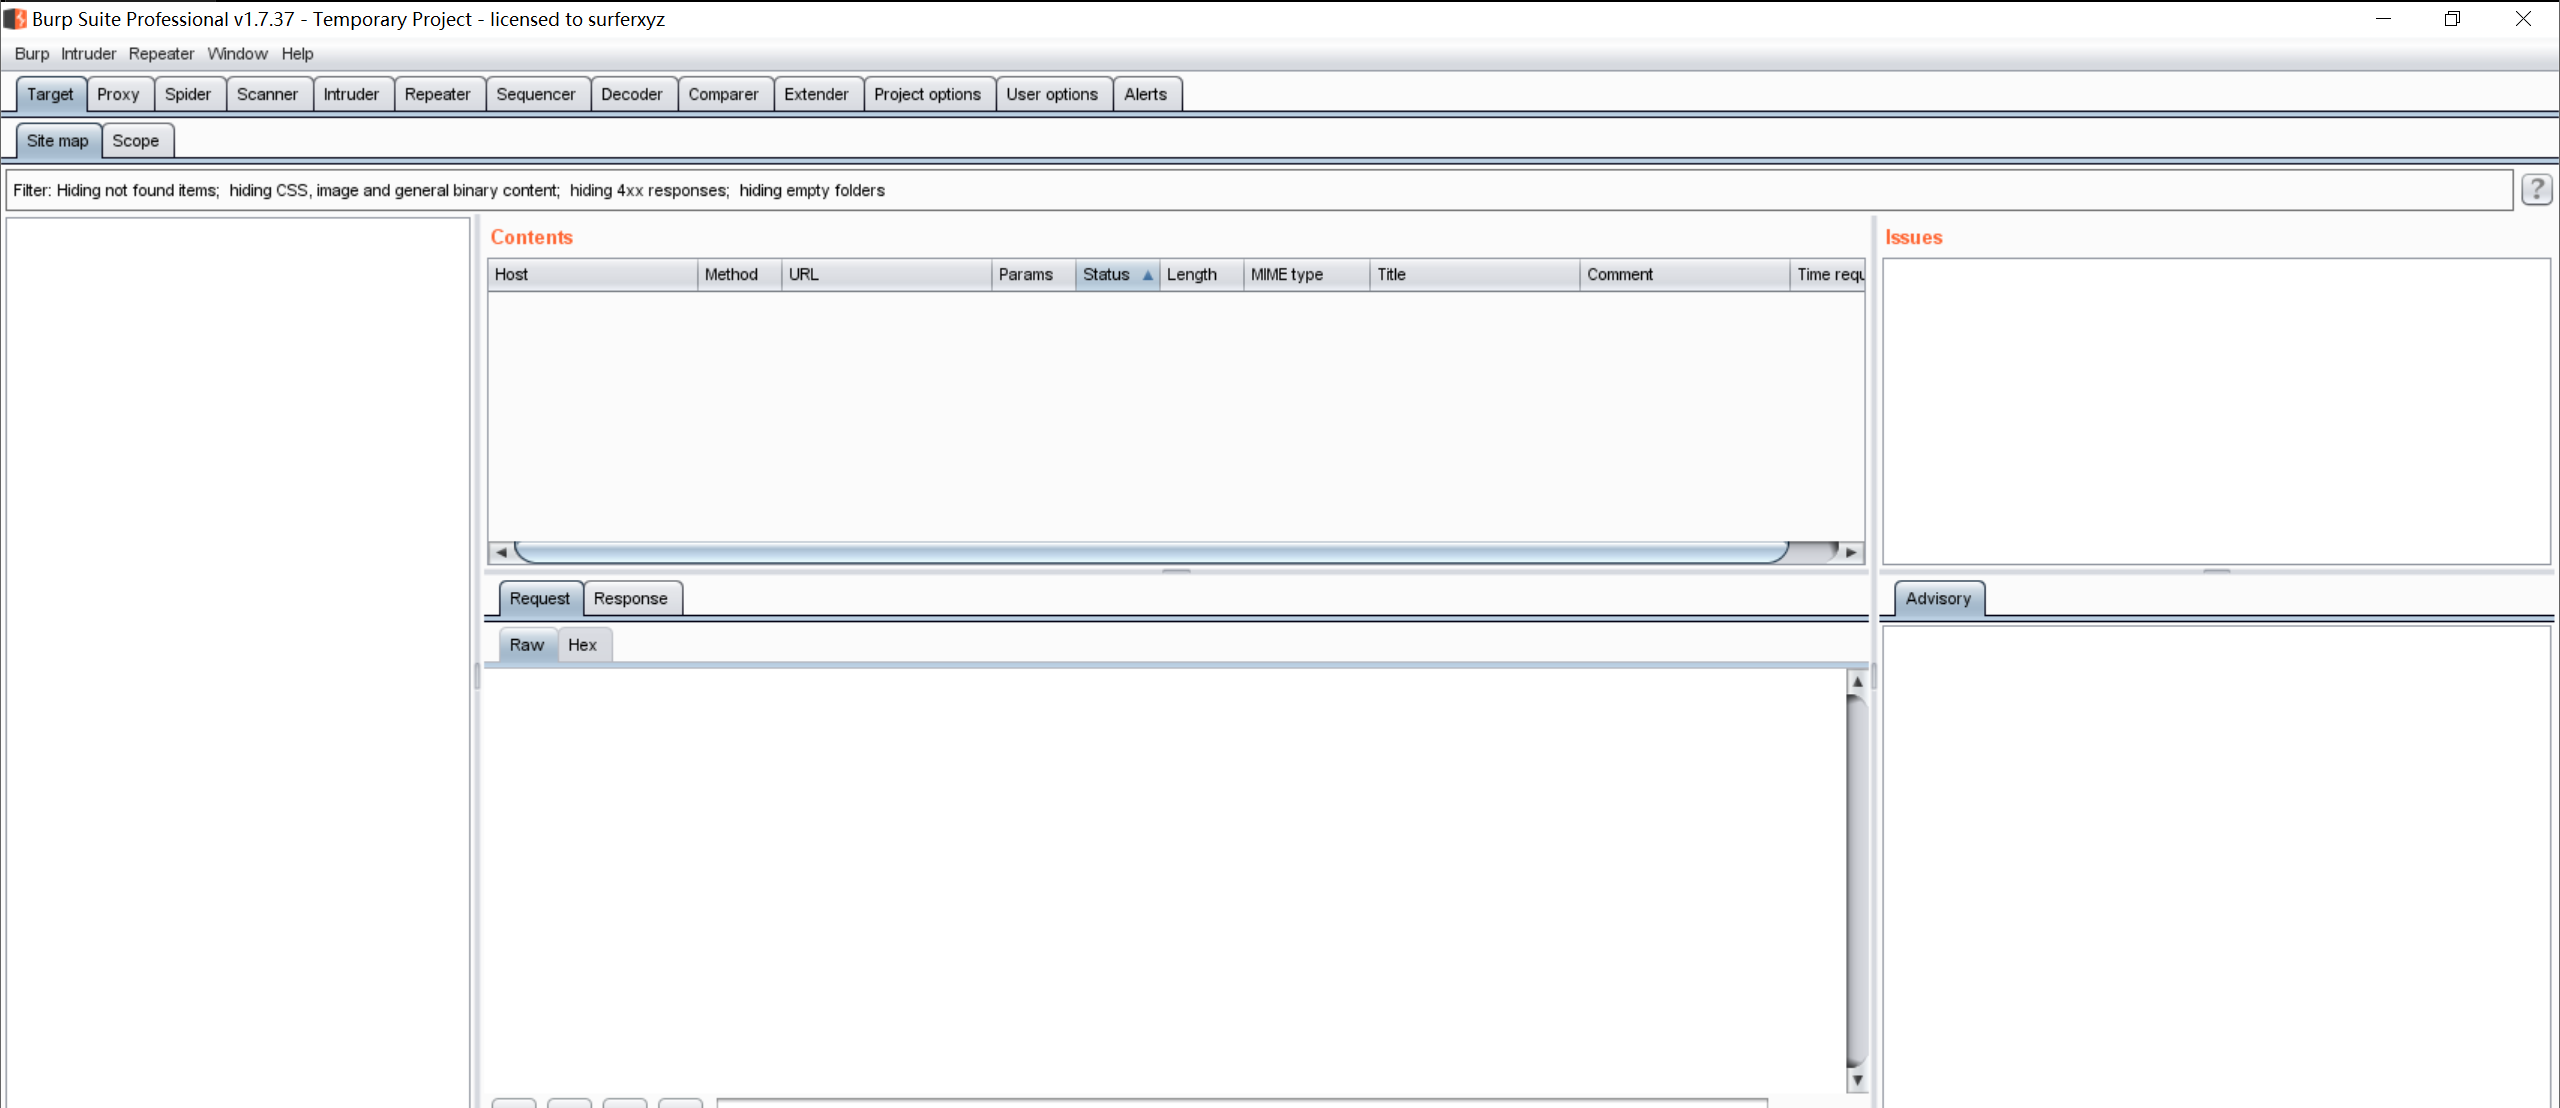Select the Scope sub-tab
This screenshot has height=1108, width=2560.
click(x=136, y=141)
